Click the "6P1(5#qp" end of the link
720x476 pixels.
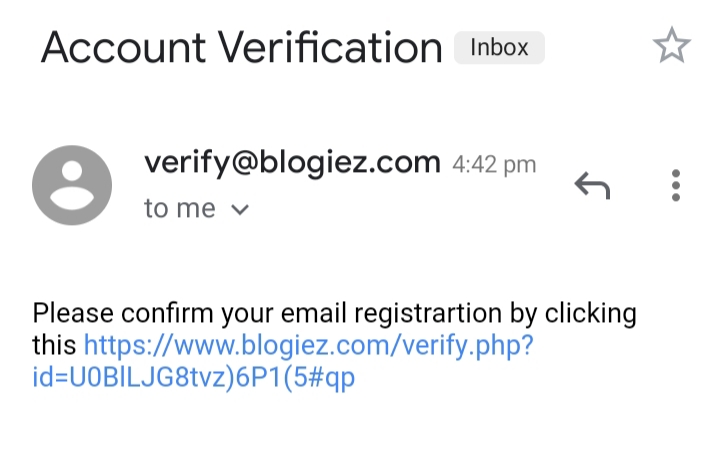click(x=295, y=377)
